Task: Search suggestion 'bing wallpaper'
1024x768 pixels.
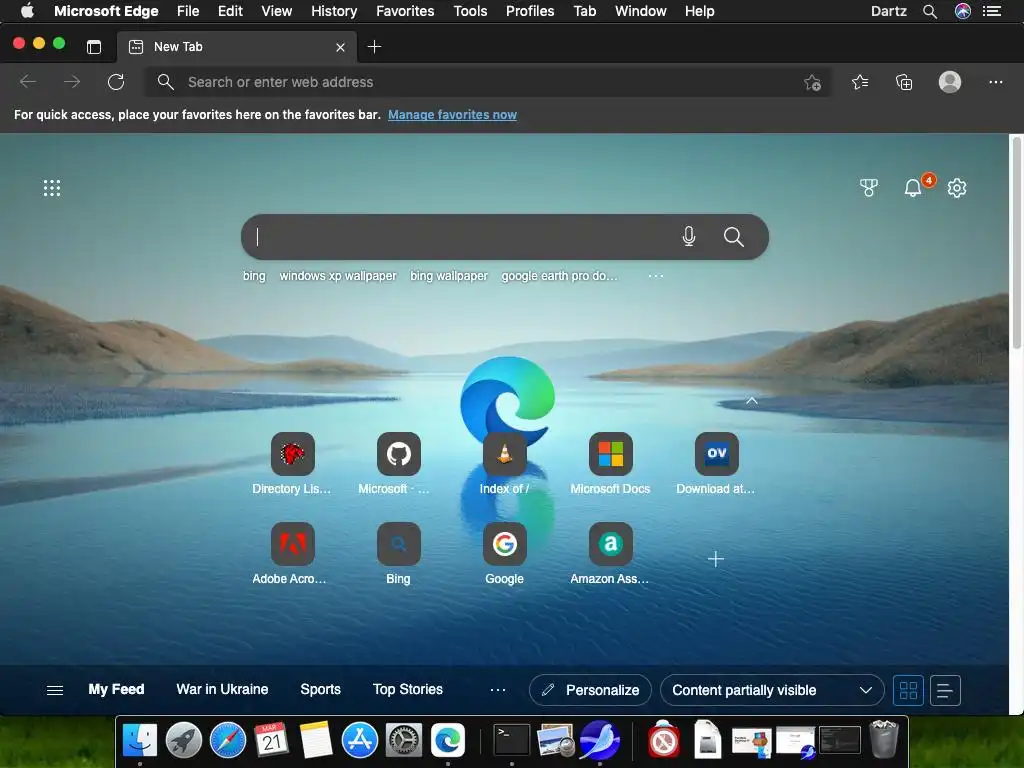Action: click(x=449, y=276)
